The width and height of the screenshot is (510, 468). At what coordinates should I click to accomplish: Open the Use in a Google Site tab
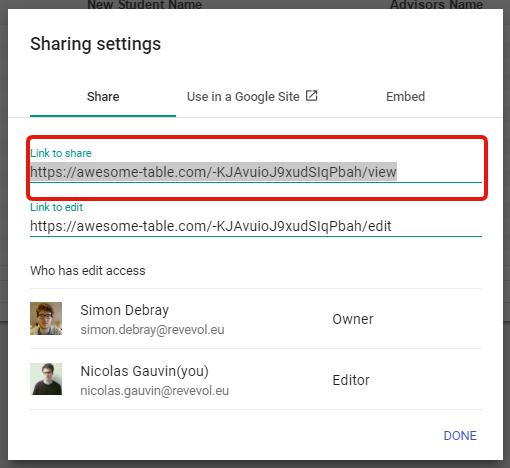point(252,97)
